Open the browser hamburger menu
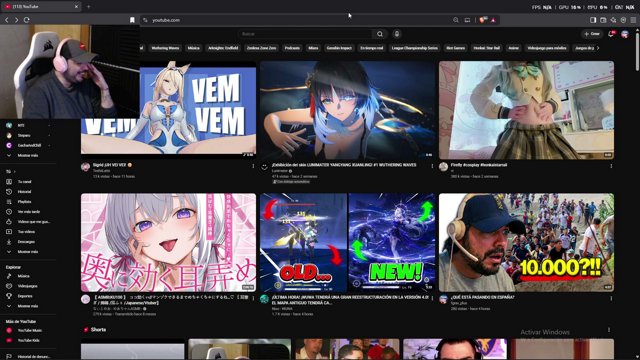The height and width of the screenshot is (360, 640). coord(633,20)
